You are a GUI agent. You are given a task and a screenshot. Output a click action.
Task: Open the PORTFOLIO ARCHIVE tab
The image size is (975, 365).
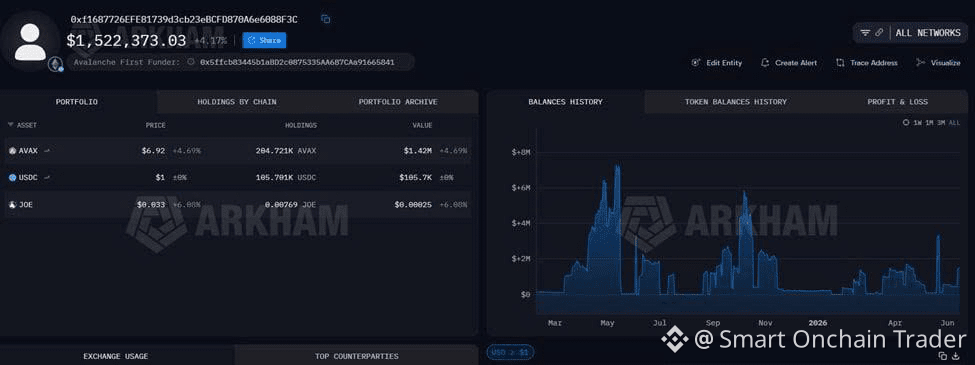(398, 102)
